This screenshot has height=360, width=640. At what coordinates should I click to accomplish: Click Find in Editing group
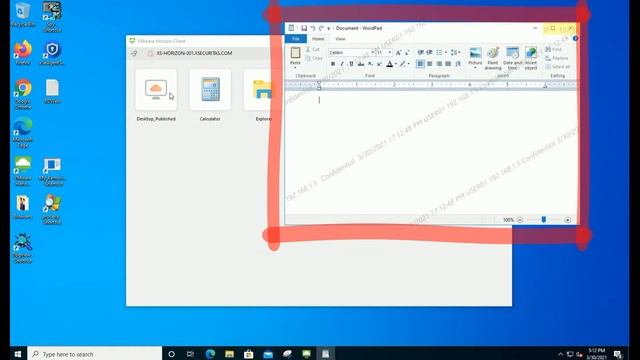click(554, 49)
